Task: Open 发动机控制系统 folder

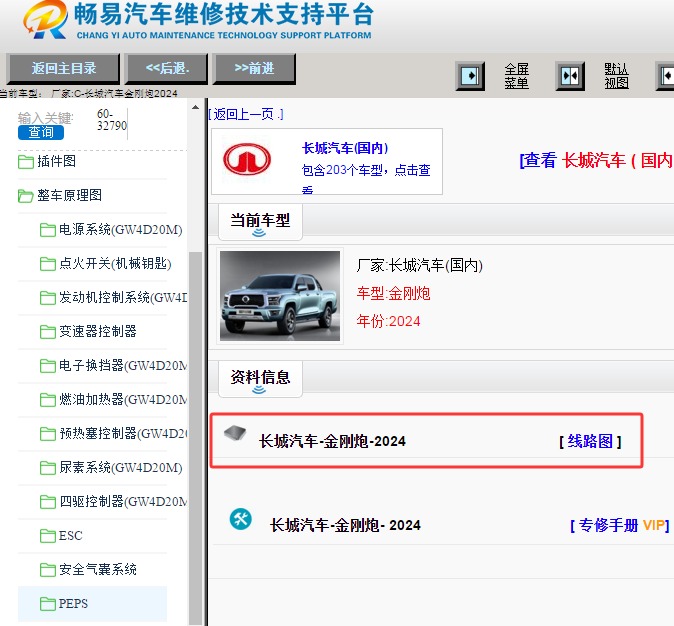Action: click(x=123, y=297)
